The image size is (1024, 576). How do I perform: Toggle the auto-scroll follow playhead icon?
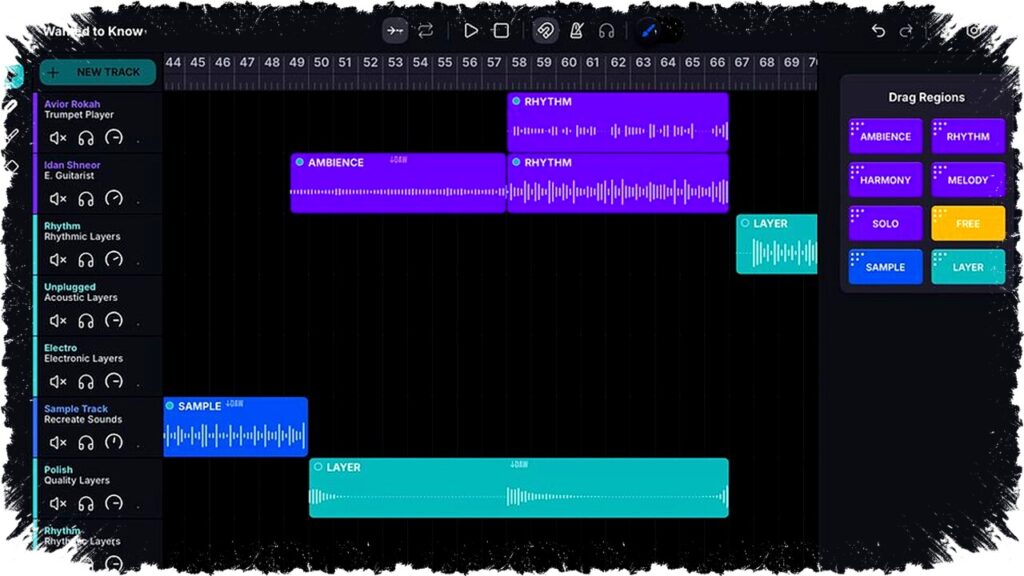(394, 31)
